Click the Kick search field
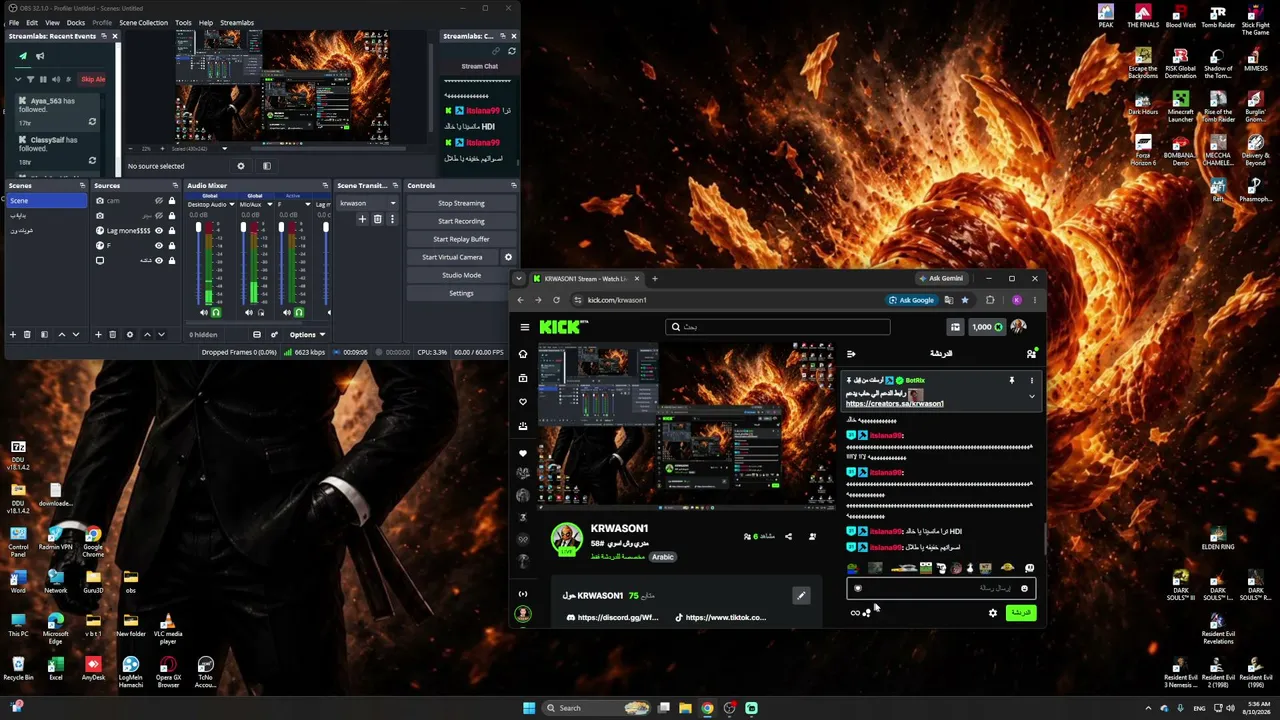1280x720 pixels. [777, 327]
